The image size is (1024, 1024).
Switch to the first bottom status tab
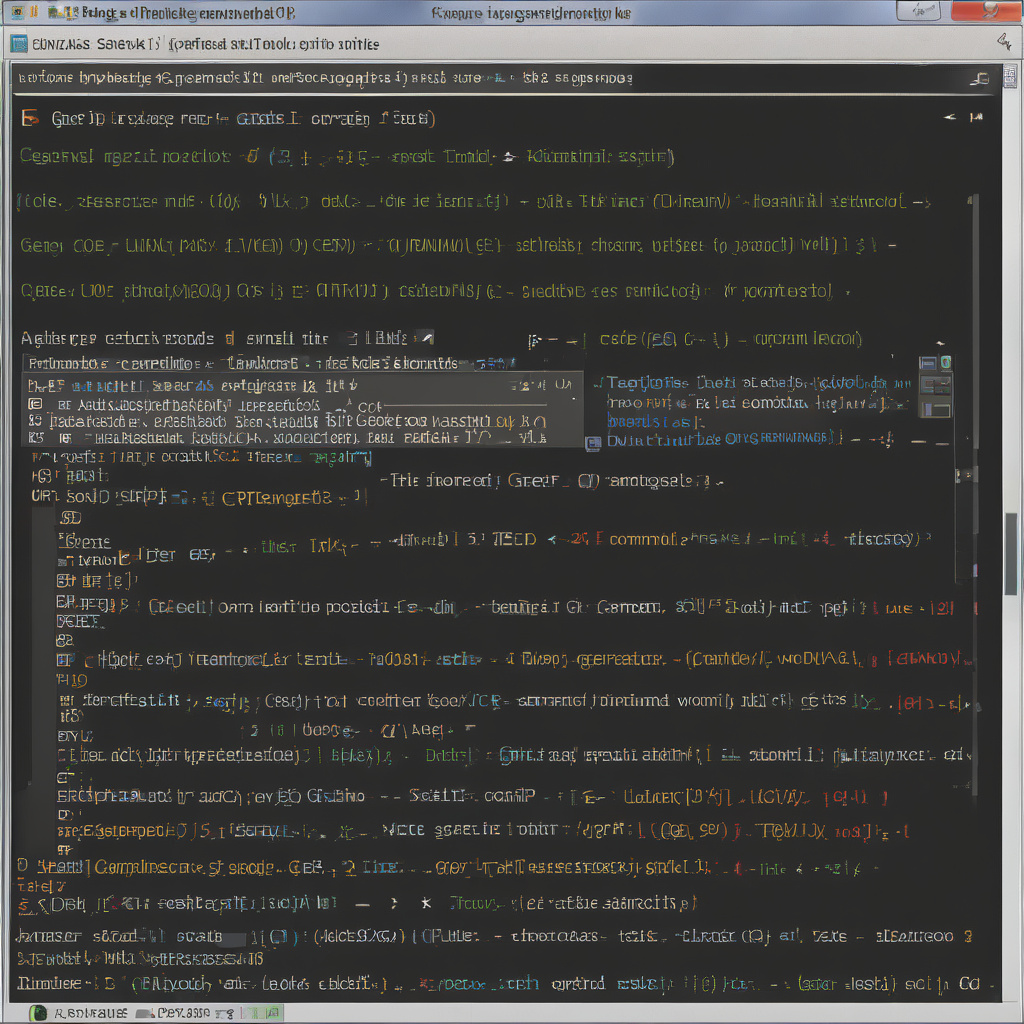(x=80, y=1012)
